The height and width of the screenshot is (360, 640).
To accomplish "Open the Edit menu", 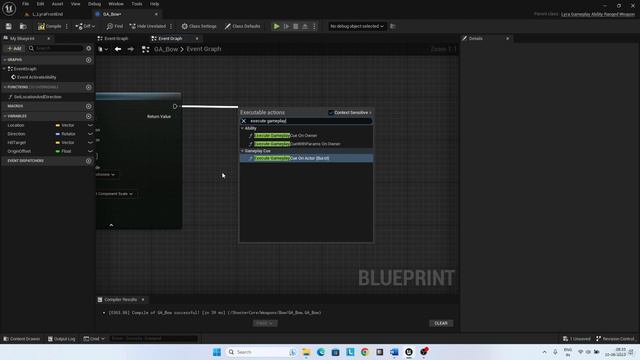I will 40,4.
